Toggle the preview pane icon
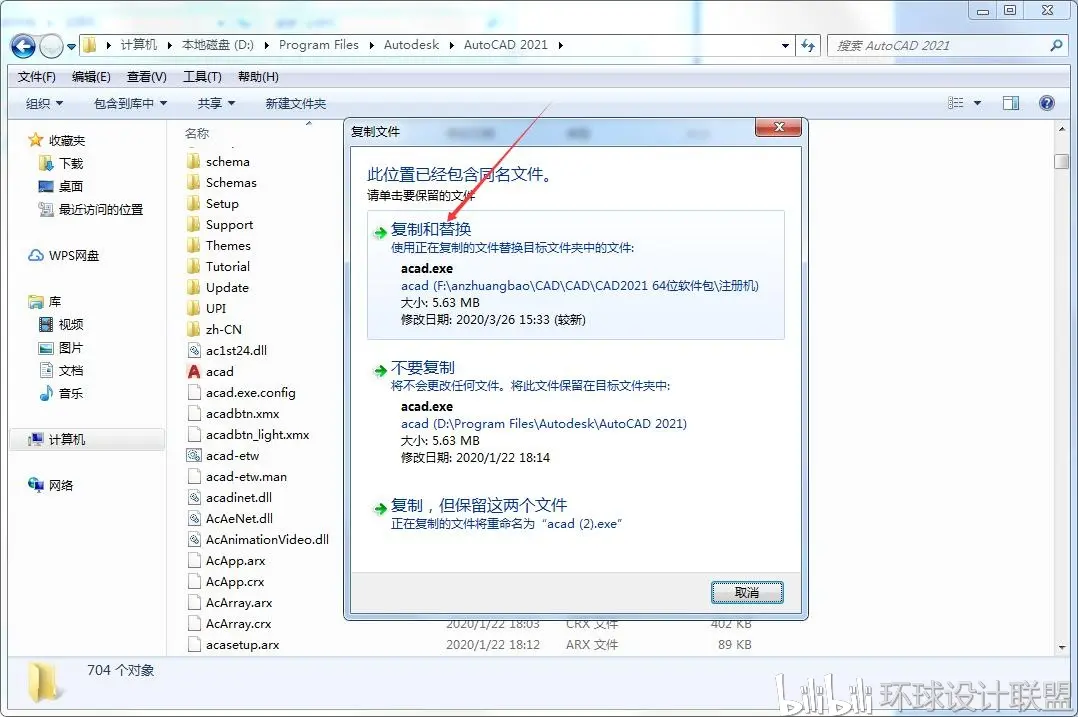Viewport: 1078px width, 717px height. [1011, 103]
